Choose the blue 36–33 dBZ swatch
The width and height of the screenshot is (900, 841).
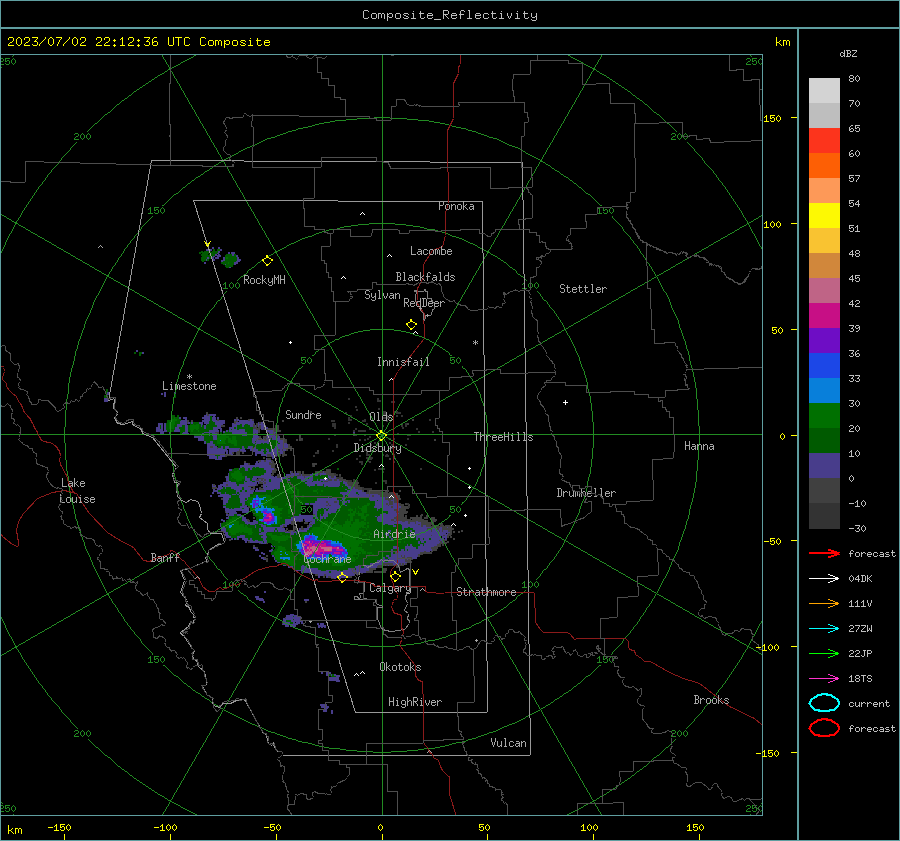point(824,366)
